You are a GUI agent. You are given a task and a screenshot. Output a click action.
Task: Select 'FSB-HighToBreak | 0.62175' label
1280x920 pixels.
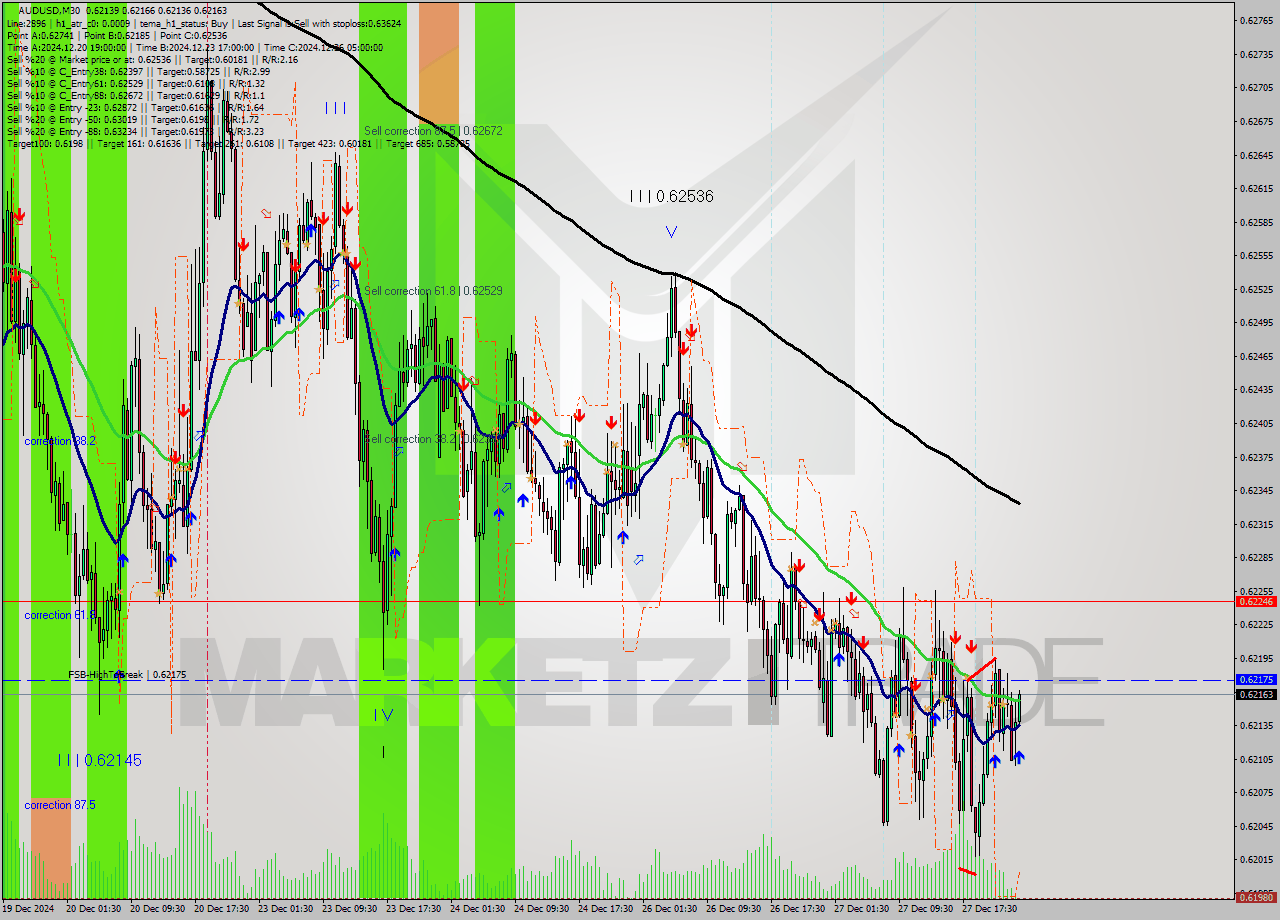coord(127,675)
